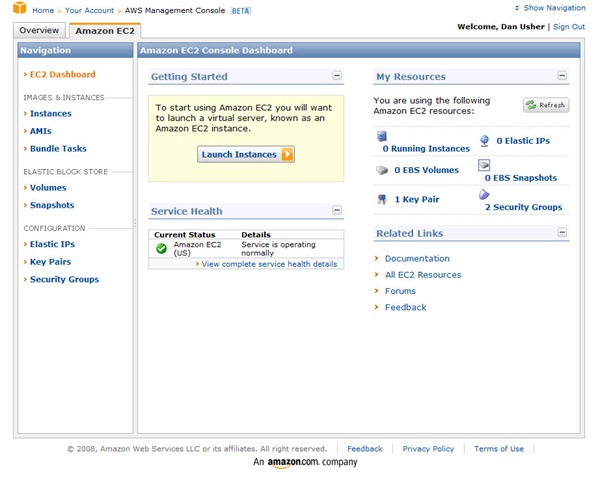Click the EBS Volumes disk icon
Viewport: 598px width, 480px height.
(382, 170)
